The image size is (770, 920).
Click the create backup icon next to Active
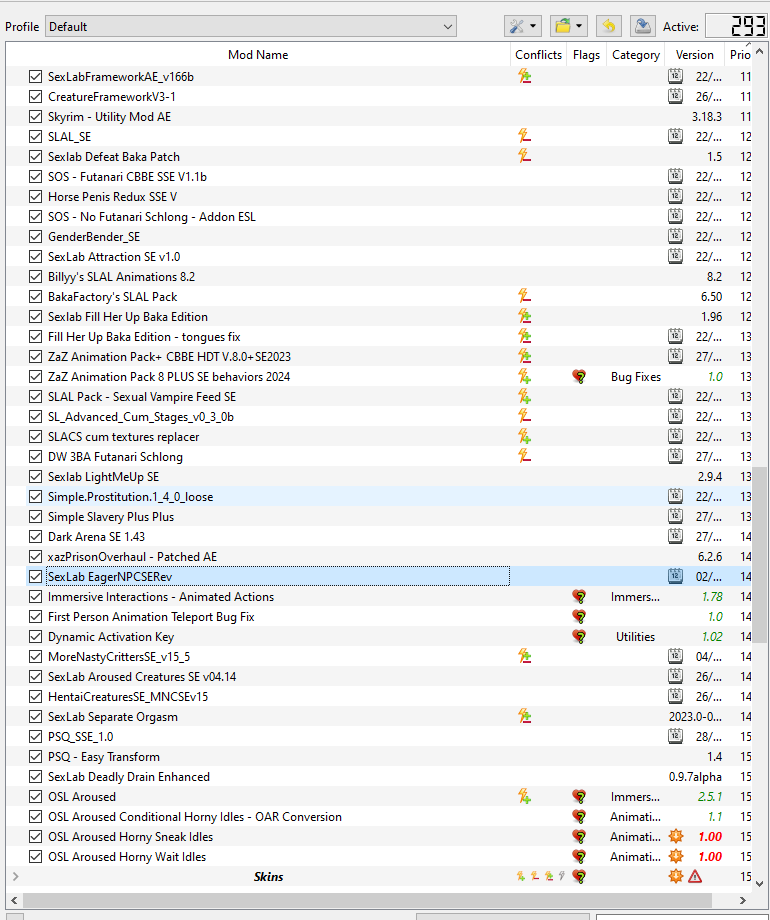[643, 26]
